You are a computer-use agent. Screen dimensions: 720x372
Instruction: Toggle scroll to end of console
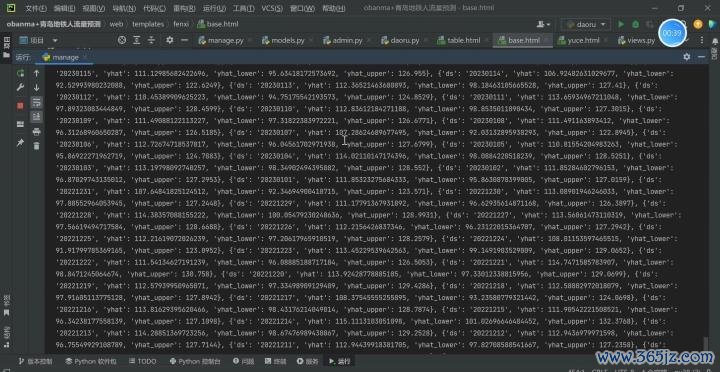coord(36,117)
